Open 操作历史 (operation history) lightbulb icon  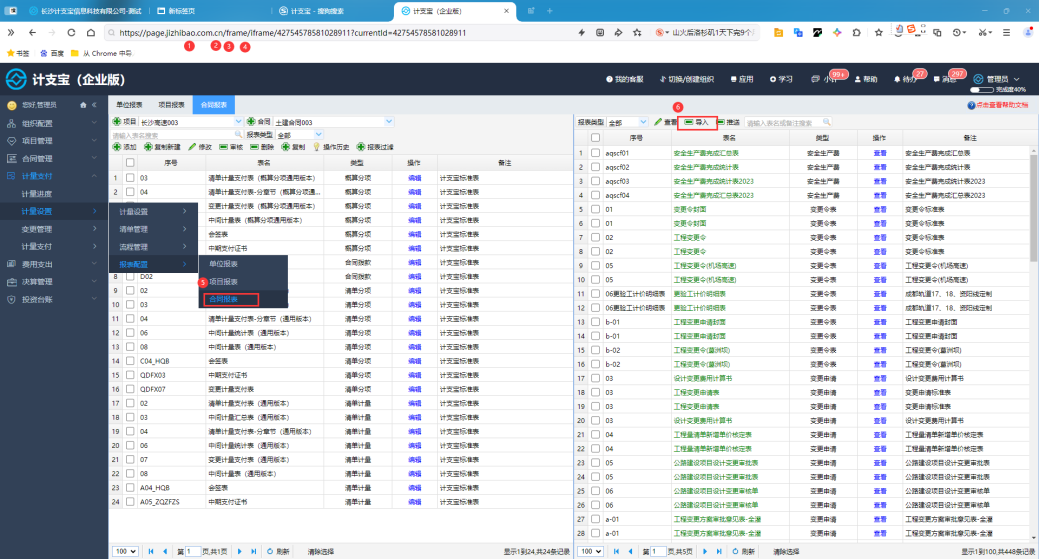tap(316, 147)
